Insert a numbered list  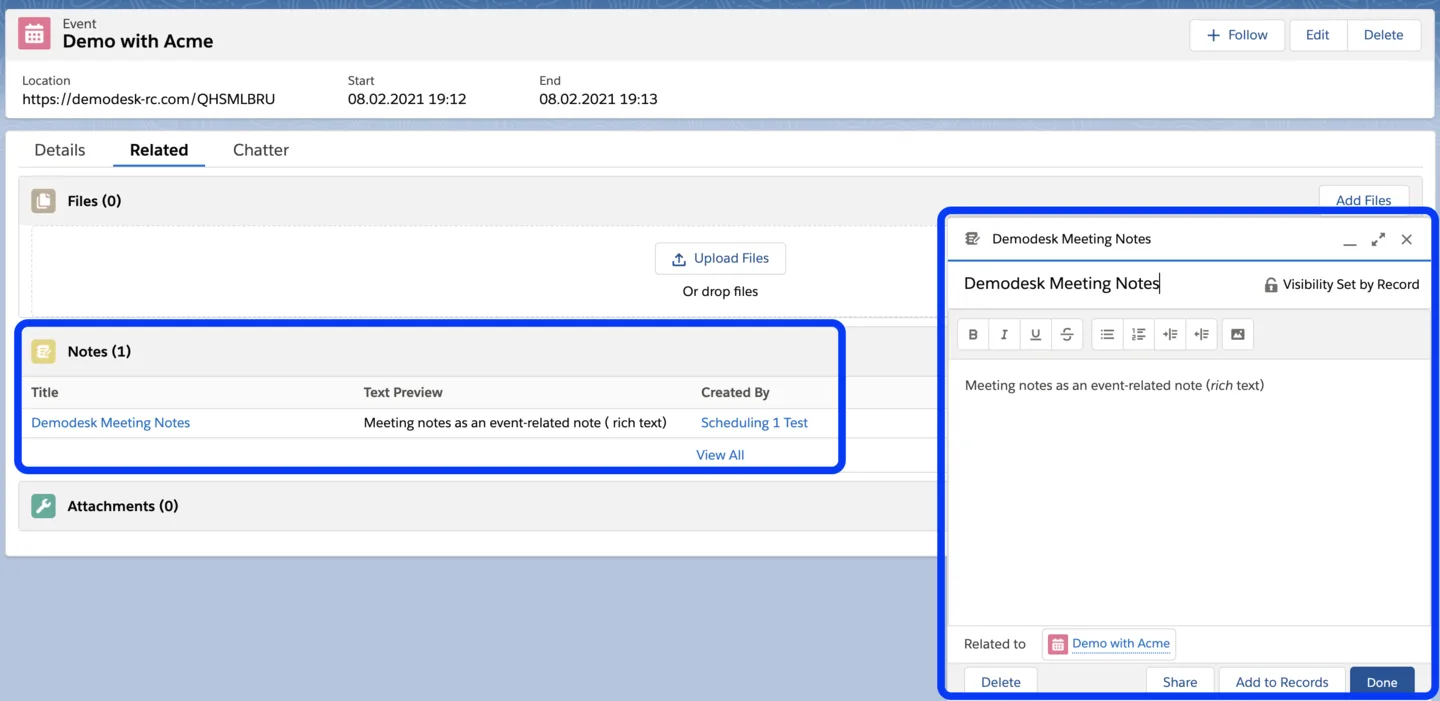click(1138, 334)
